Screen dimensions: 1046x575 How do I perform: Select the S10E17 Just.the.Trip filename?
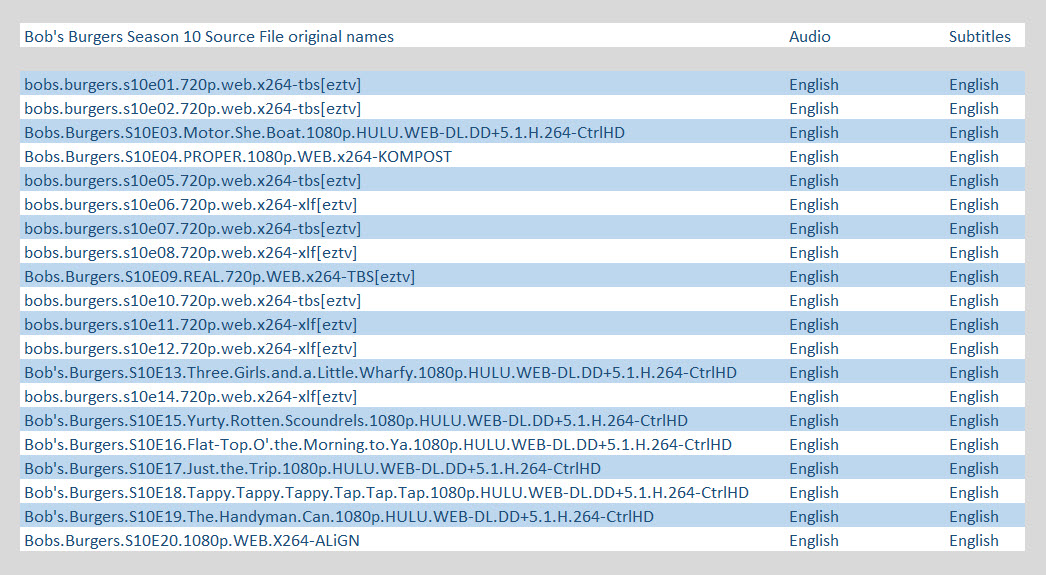point(312,469)
